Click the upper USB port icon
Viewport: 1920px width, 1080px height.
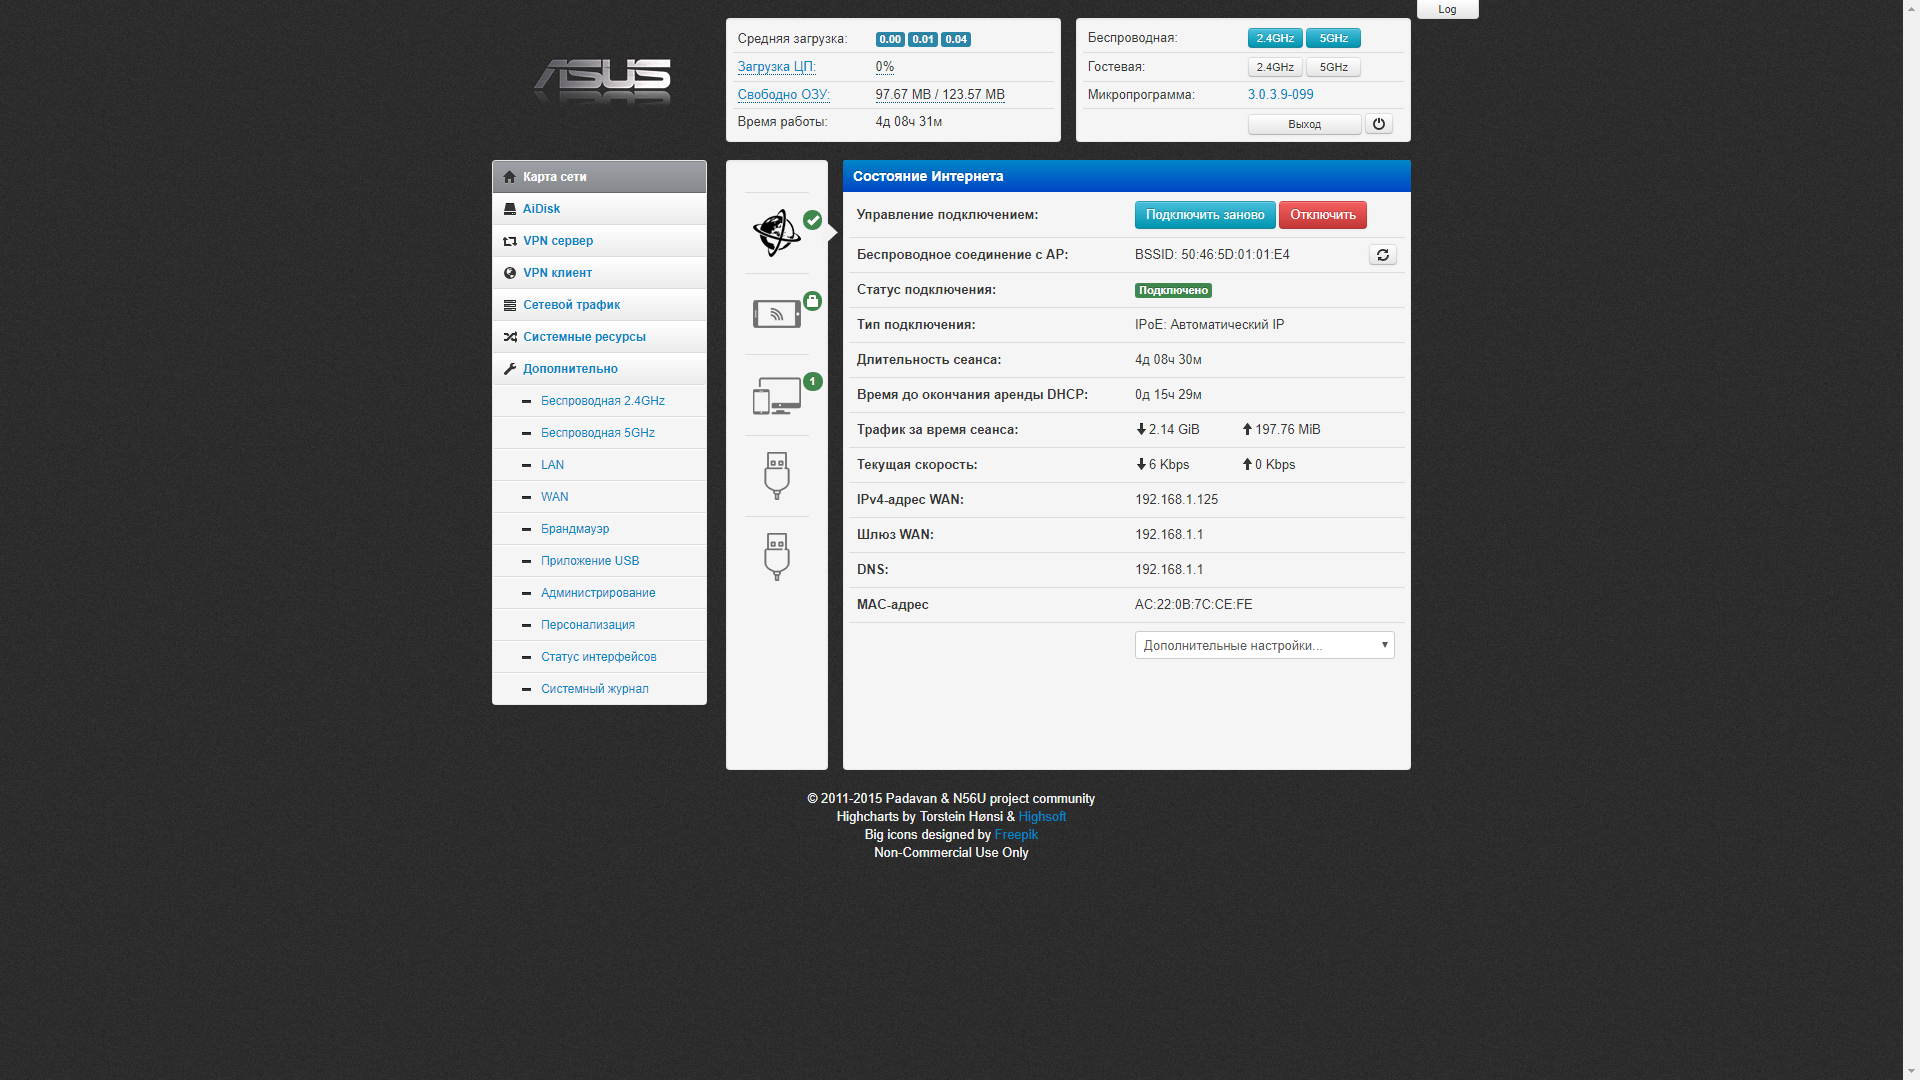[777, 475]
